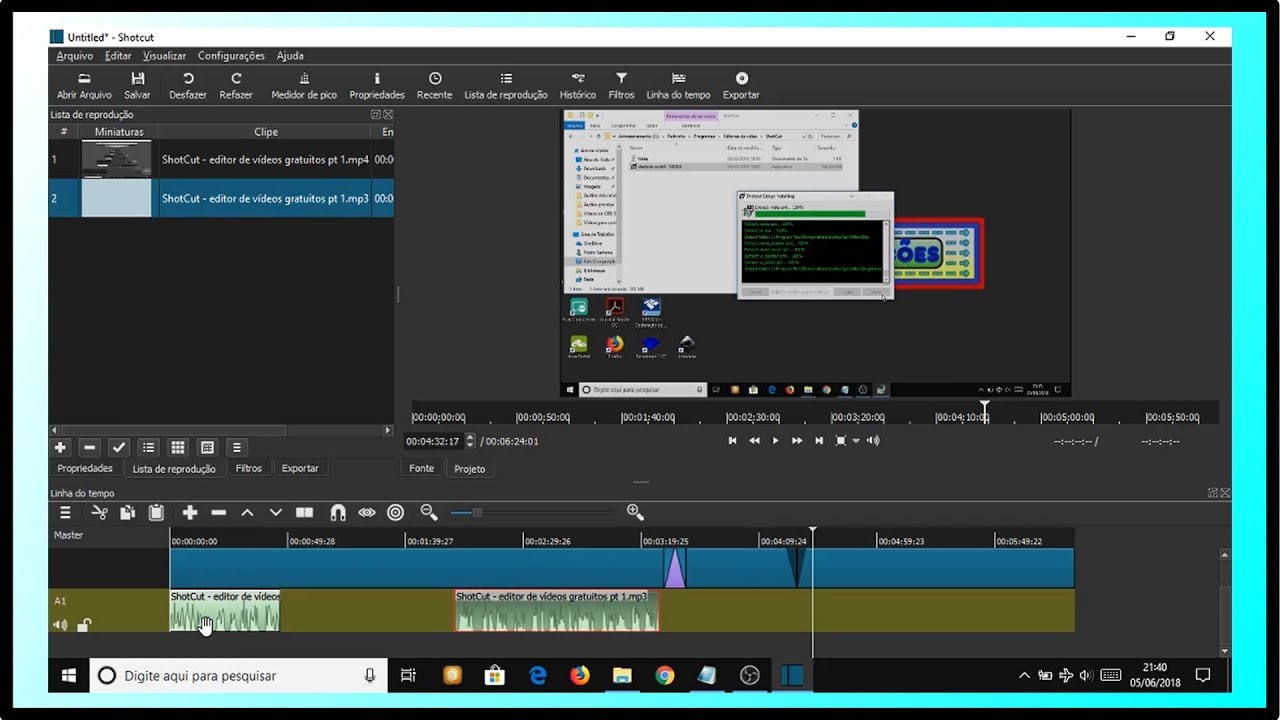The height and width of the screenshot is (720, 1280).
Task: Select playlist row 2 mp3 clip
Action: pos(221,198)
